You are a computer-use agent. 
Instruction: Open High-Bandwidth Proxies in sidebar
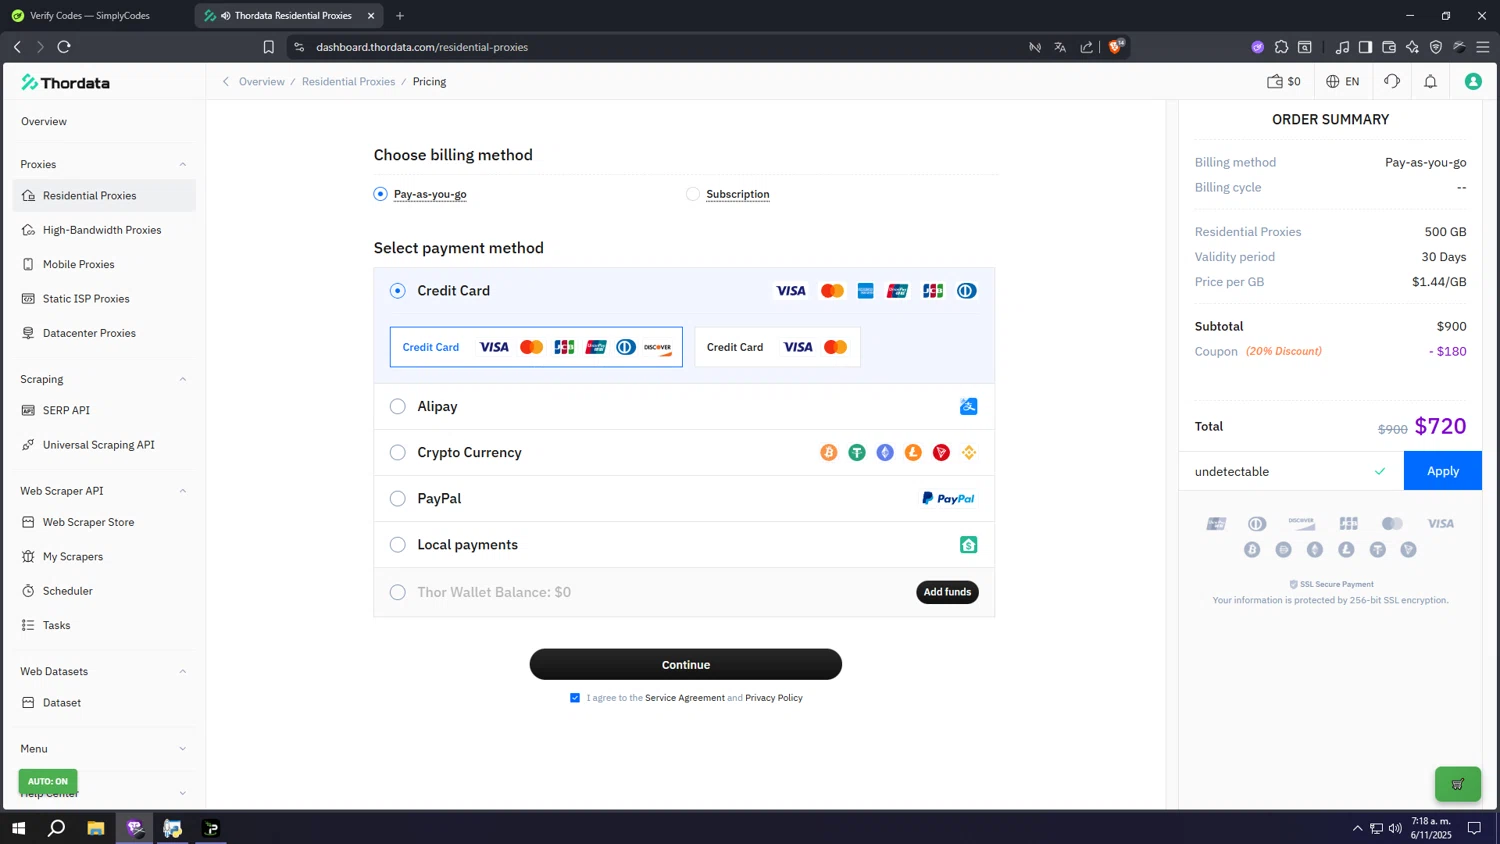(x=104, y=230)
